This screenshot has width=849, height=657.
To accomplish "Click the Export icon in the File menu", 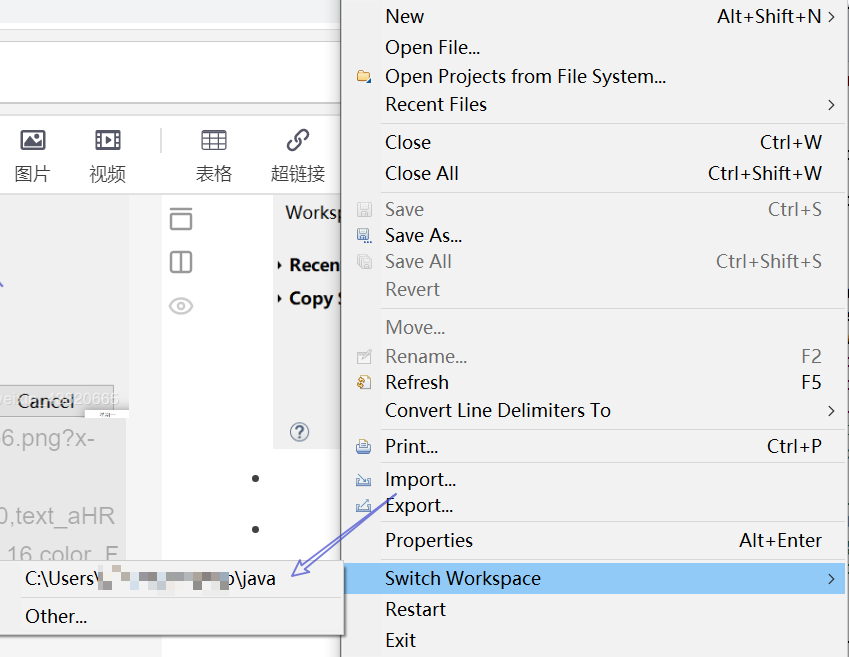I will pos(364,506).
